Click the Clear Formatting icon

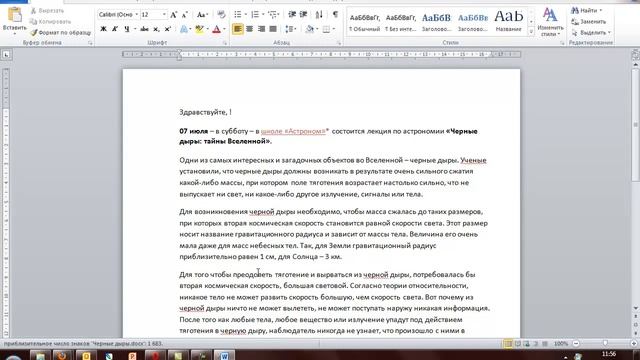pyautogui.click(x=221, y=15)
